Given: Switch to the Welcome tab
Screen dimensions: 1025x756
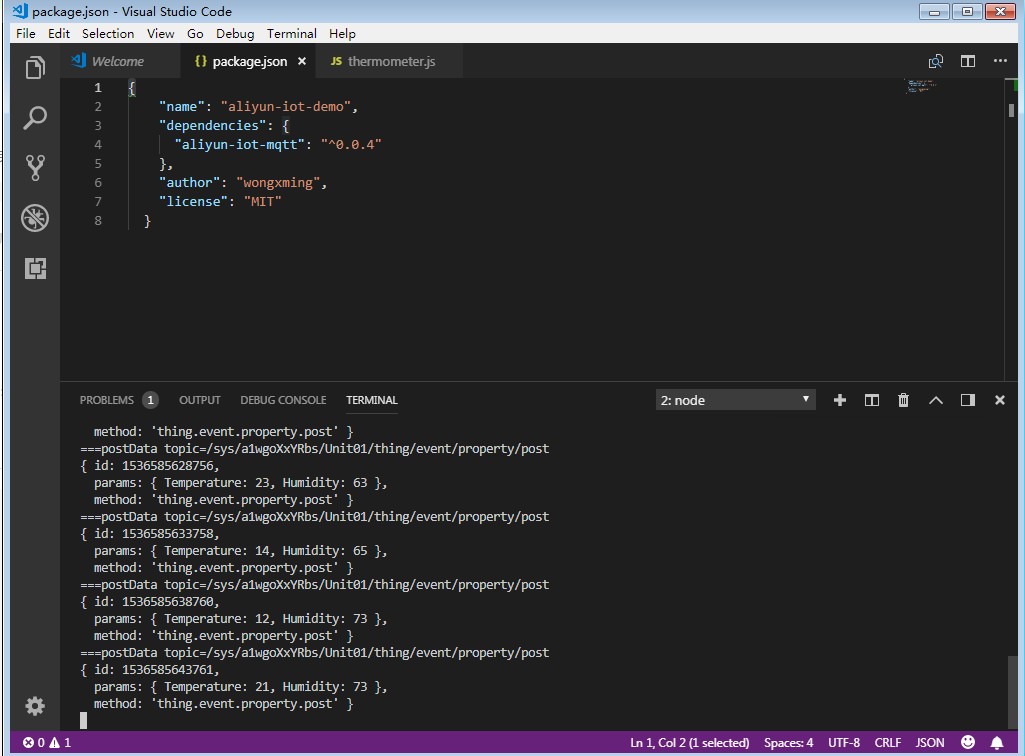Looking at the screenshot, I should (118, 61).
